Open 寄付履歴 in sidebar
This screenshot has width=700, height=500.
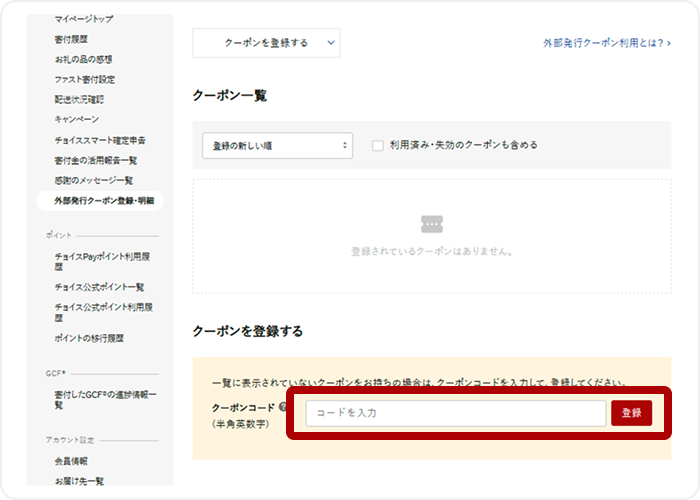pyautogui.click(x=71, y=39)
